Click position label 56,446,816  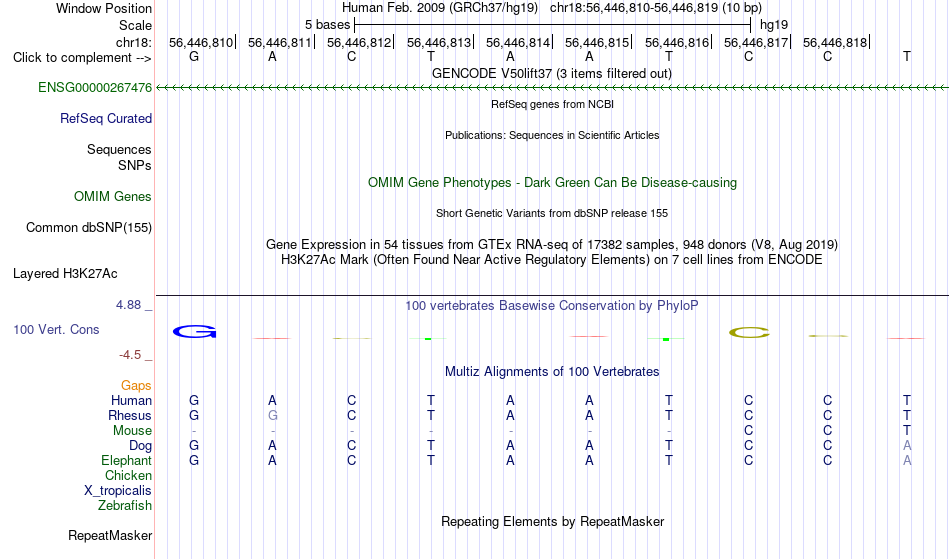677,42
